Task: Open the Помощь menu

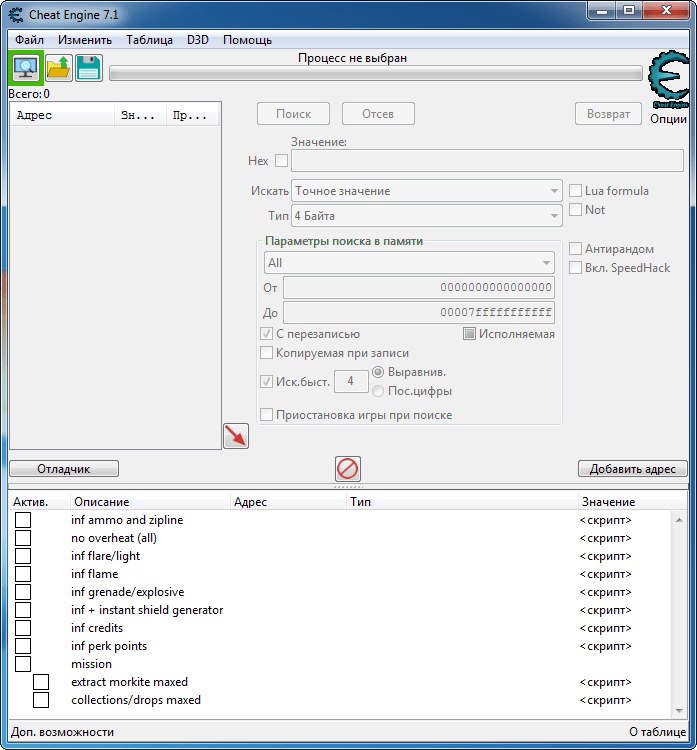Action: [247, 40]
